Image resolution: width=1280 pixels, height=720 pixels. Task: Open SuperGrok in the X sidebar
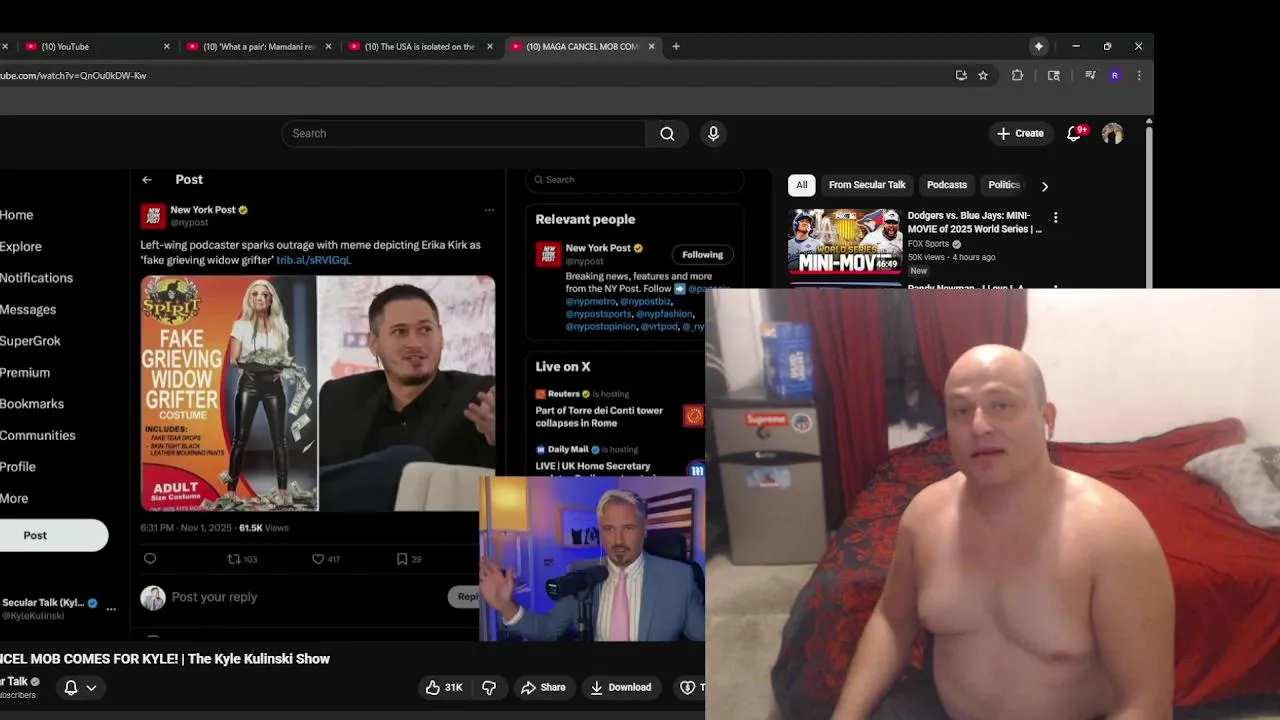[x=30, y=341]
